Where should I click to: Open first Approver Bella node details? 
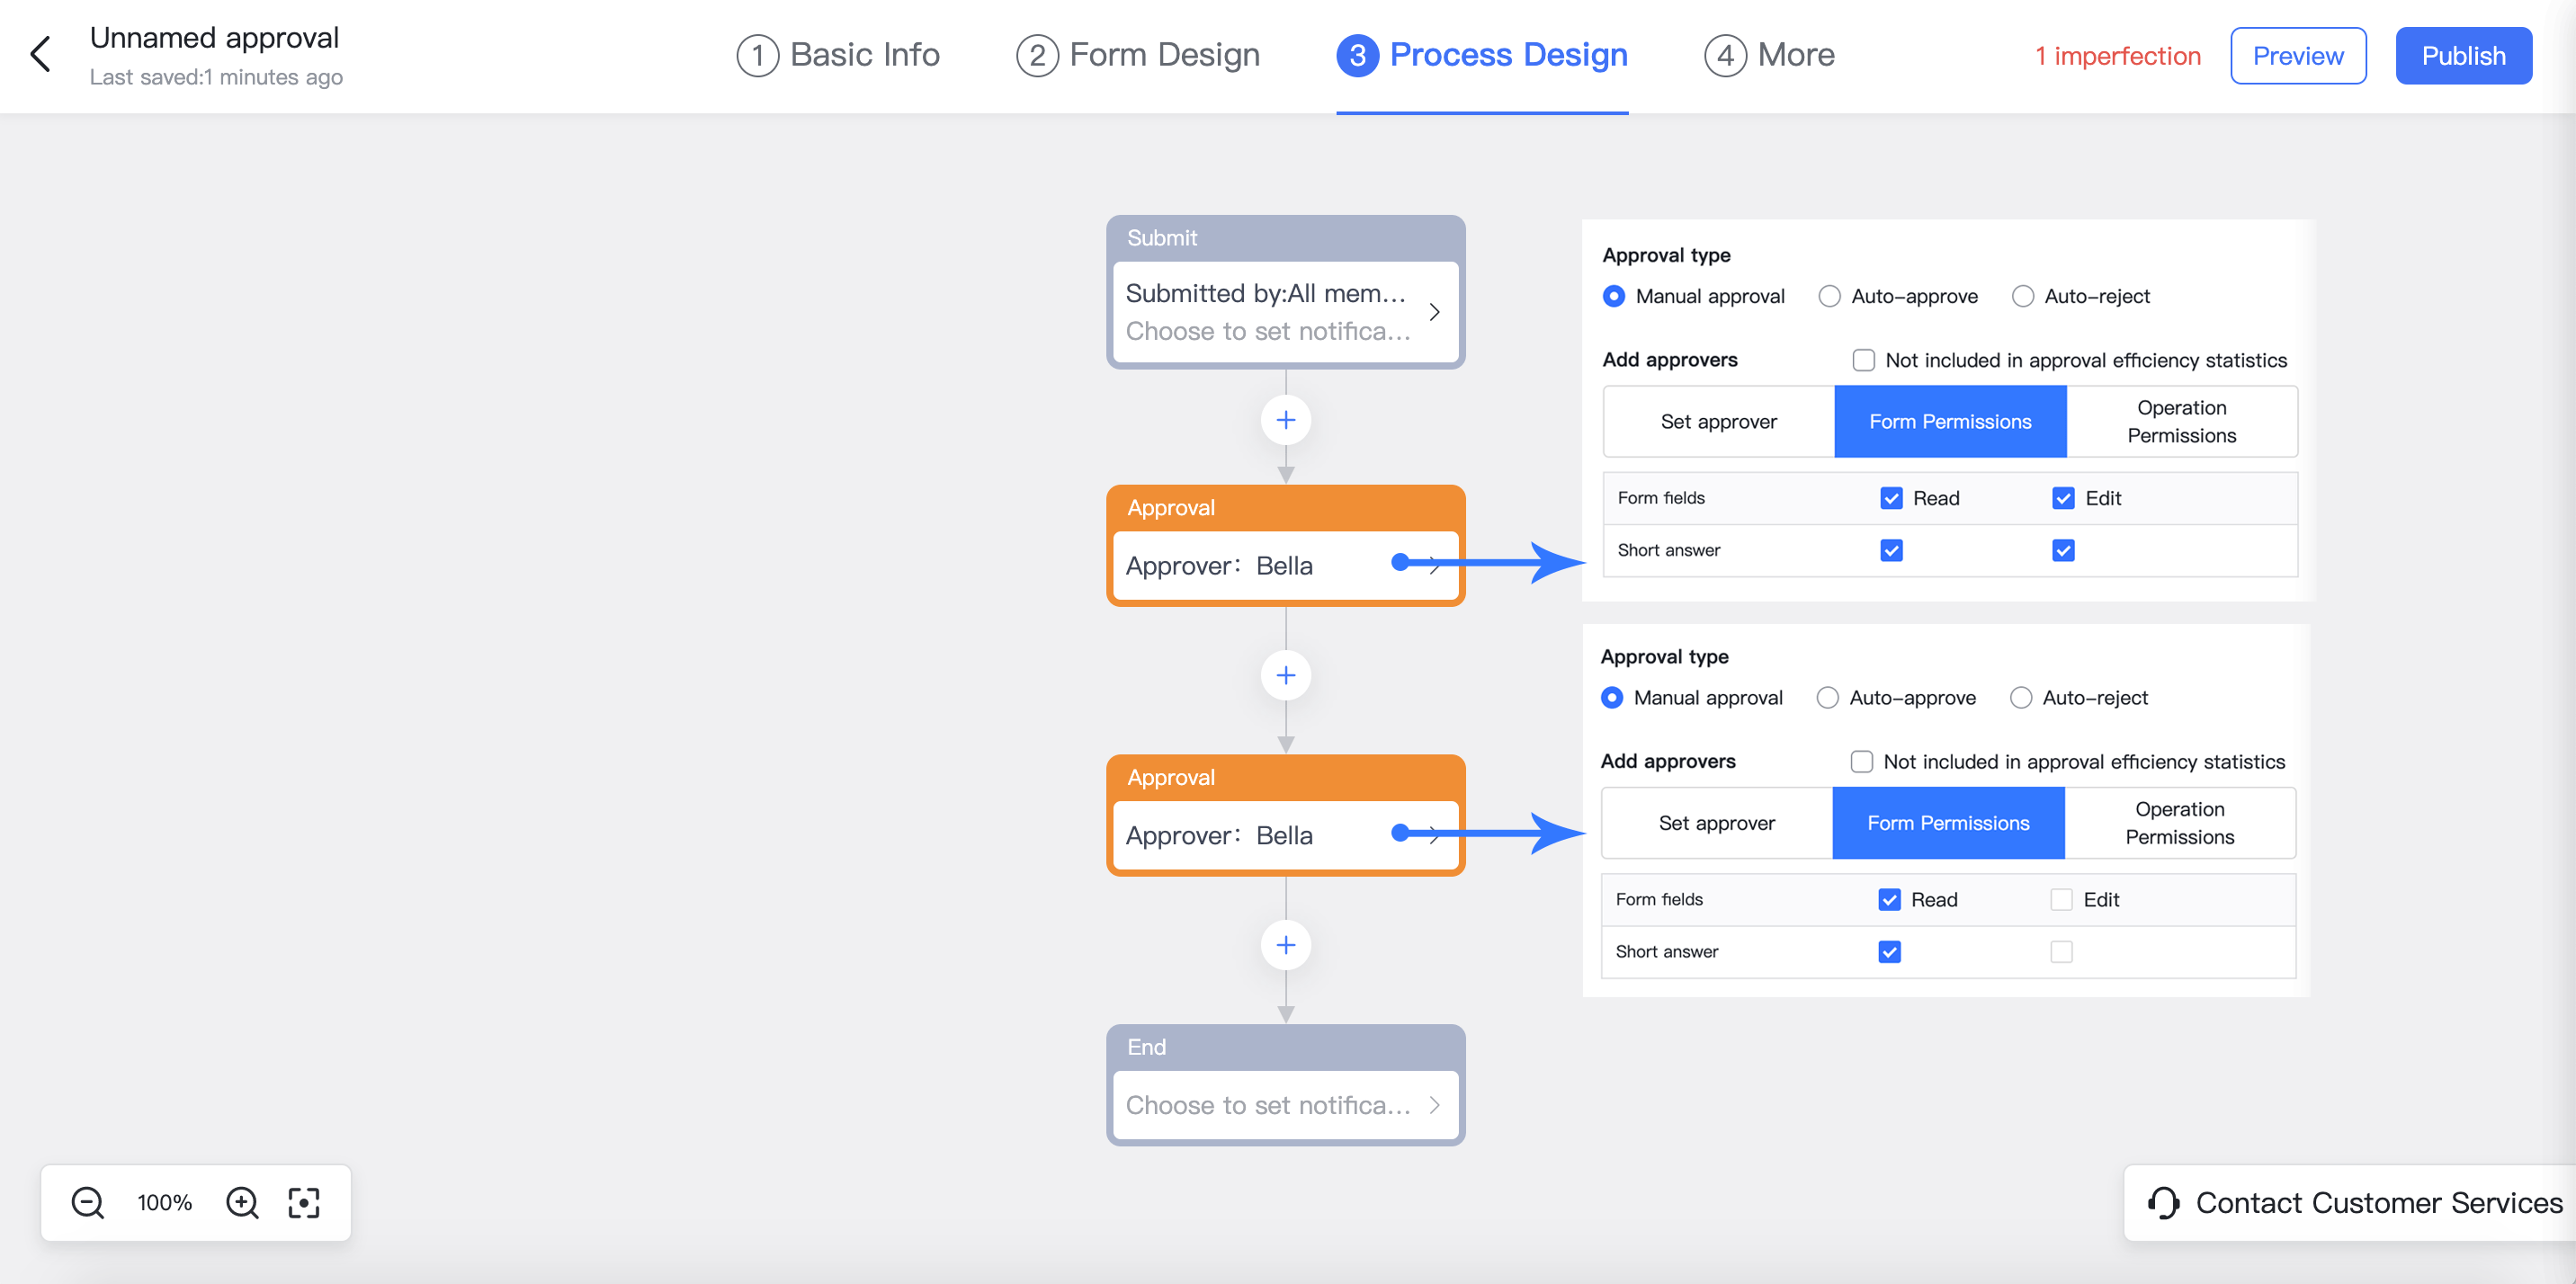pyautogui.click(x=1285, y=565)
